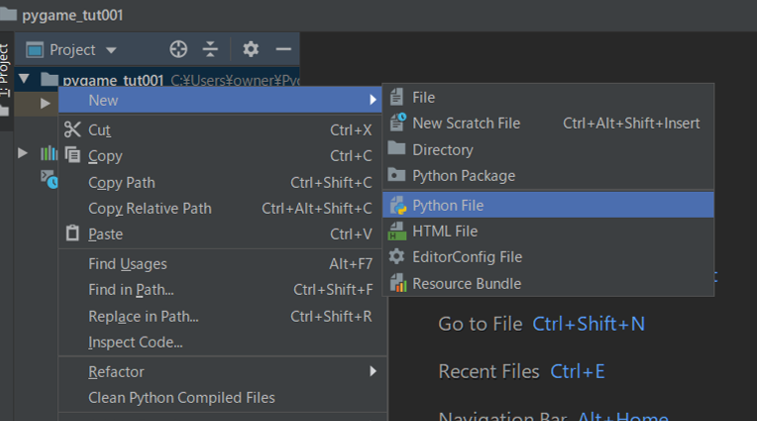Click the locate/select opened file crosshair icon
The height and width of the screenshot is (421, 757).
tap(178, 49)
